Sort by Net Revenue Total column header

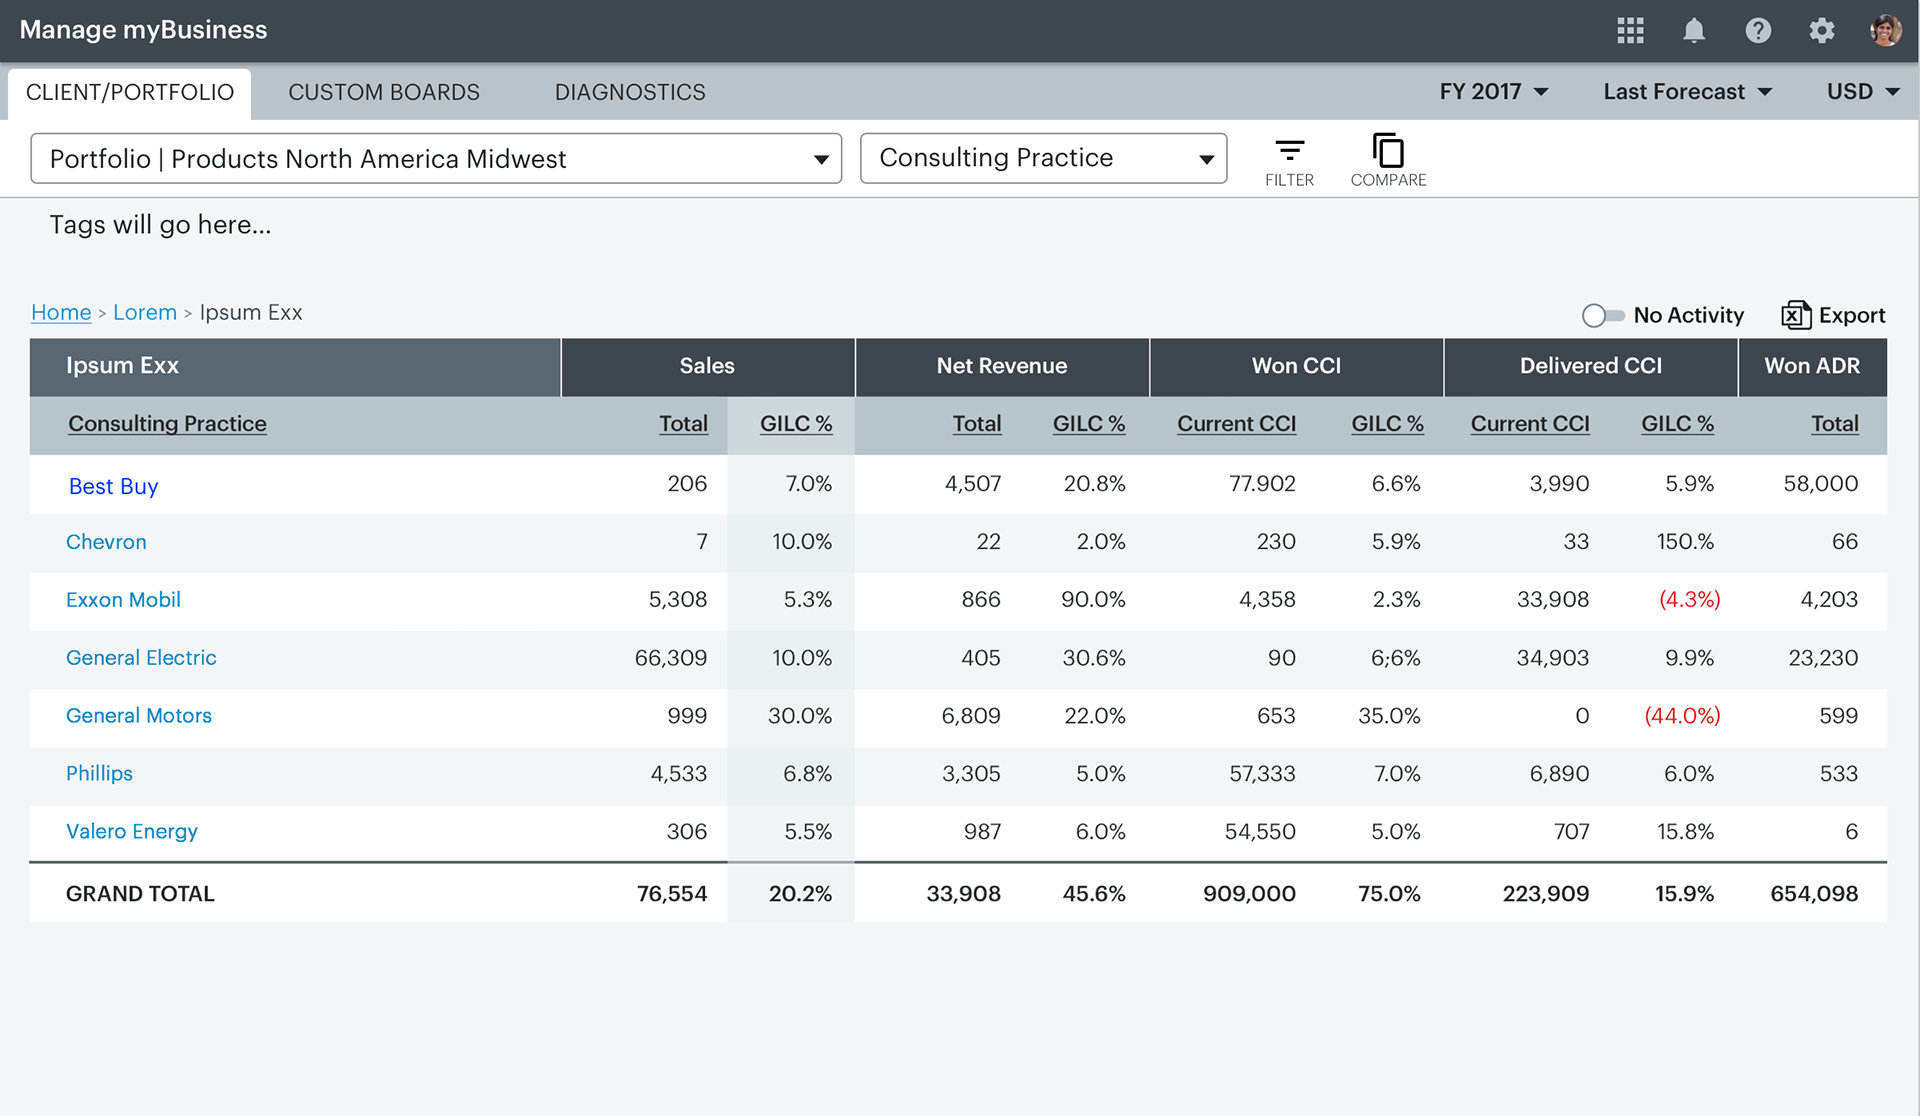pos(976,424)
